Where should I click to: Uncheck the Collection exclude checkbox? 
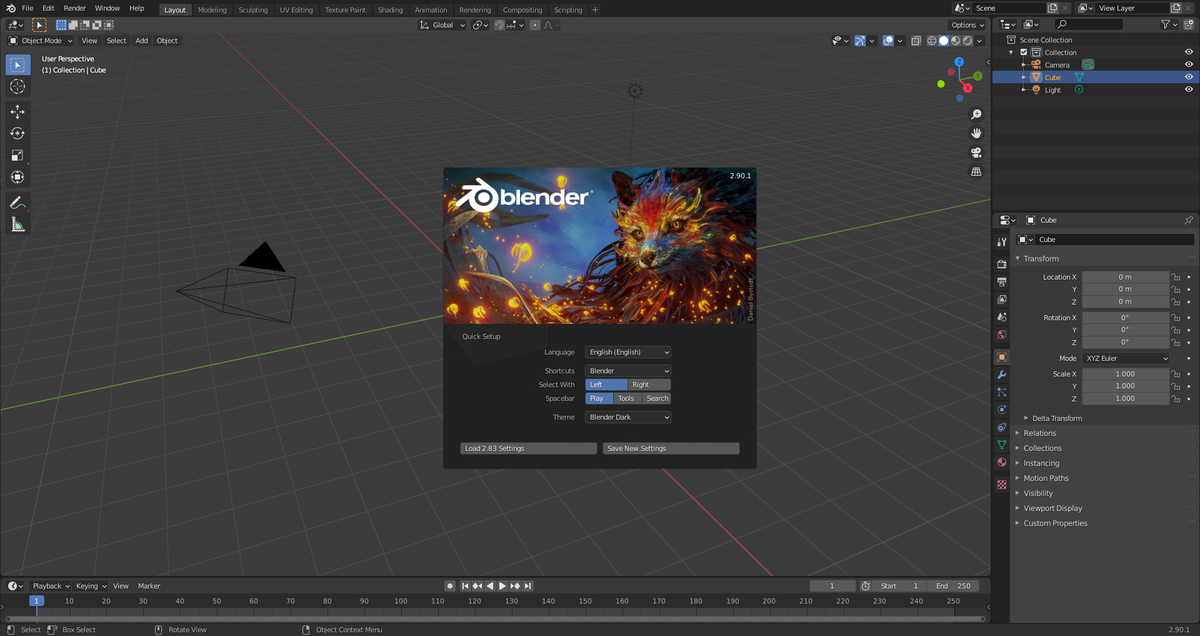[1024, 52]
